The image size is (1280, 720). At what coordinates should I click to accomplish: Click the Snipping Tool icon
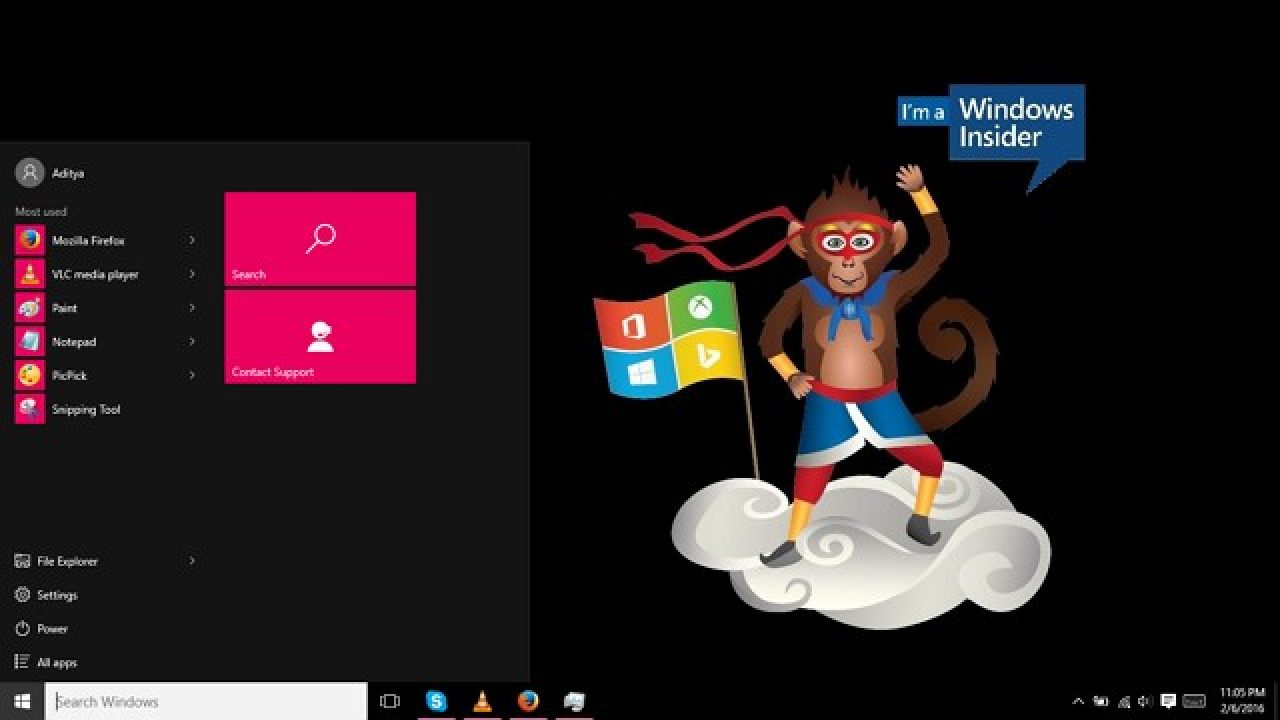[x=30, y=409]
